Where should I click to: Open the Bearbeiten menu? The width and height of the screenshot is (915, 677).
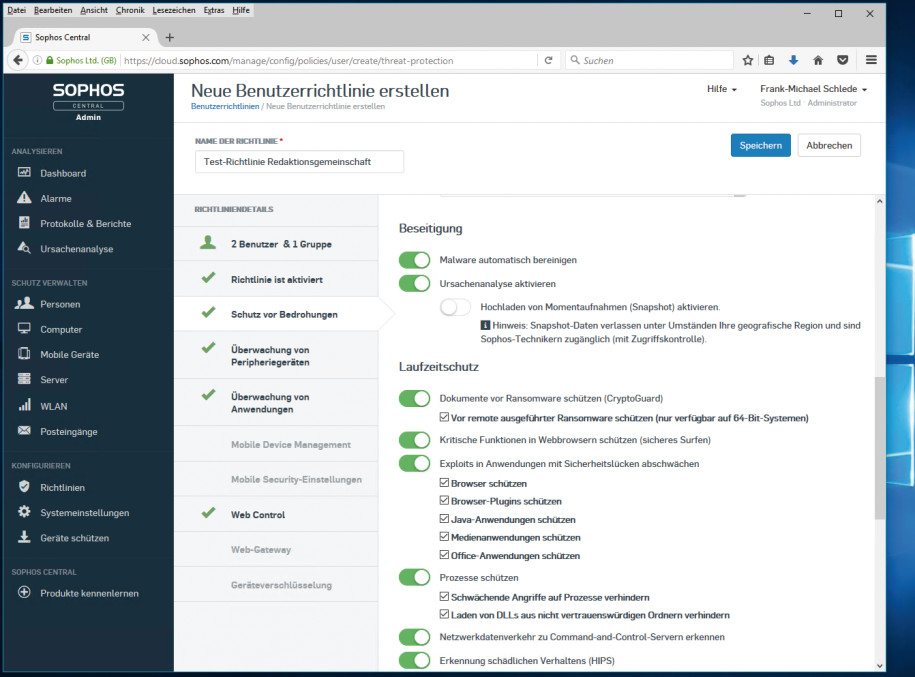[x=53, y=10]
